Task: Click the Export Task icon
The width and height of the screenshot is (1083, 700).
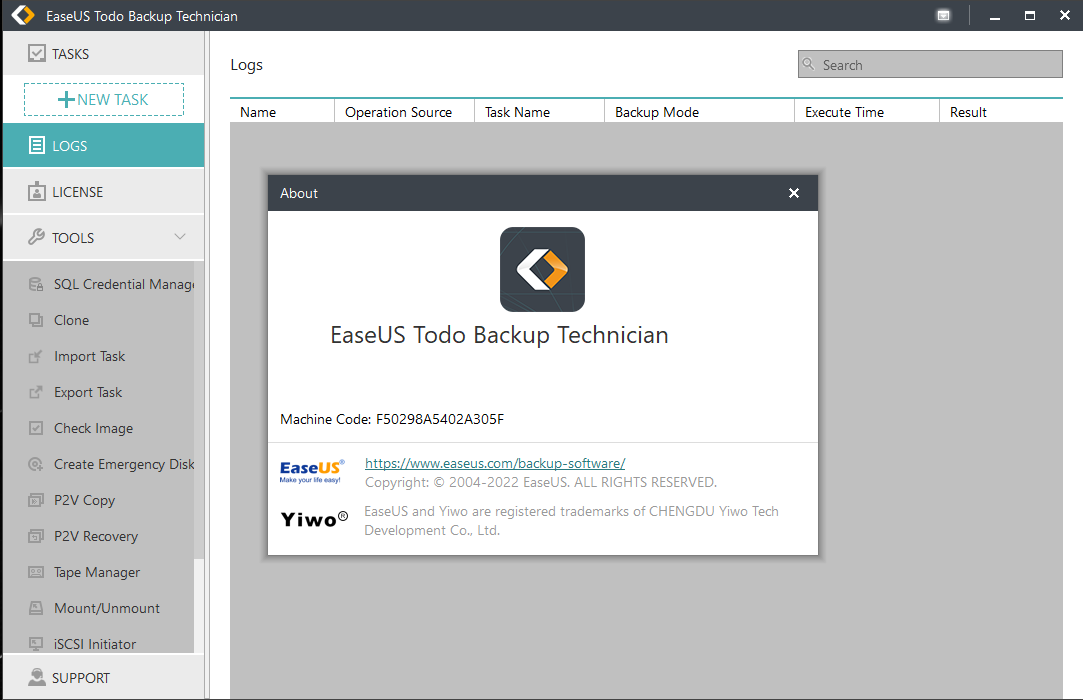Action: click(36, 392)
